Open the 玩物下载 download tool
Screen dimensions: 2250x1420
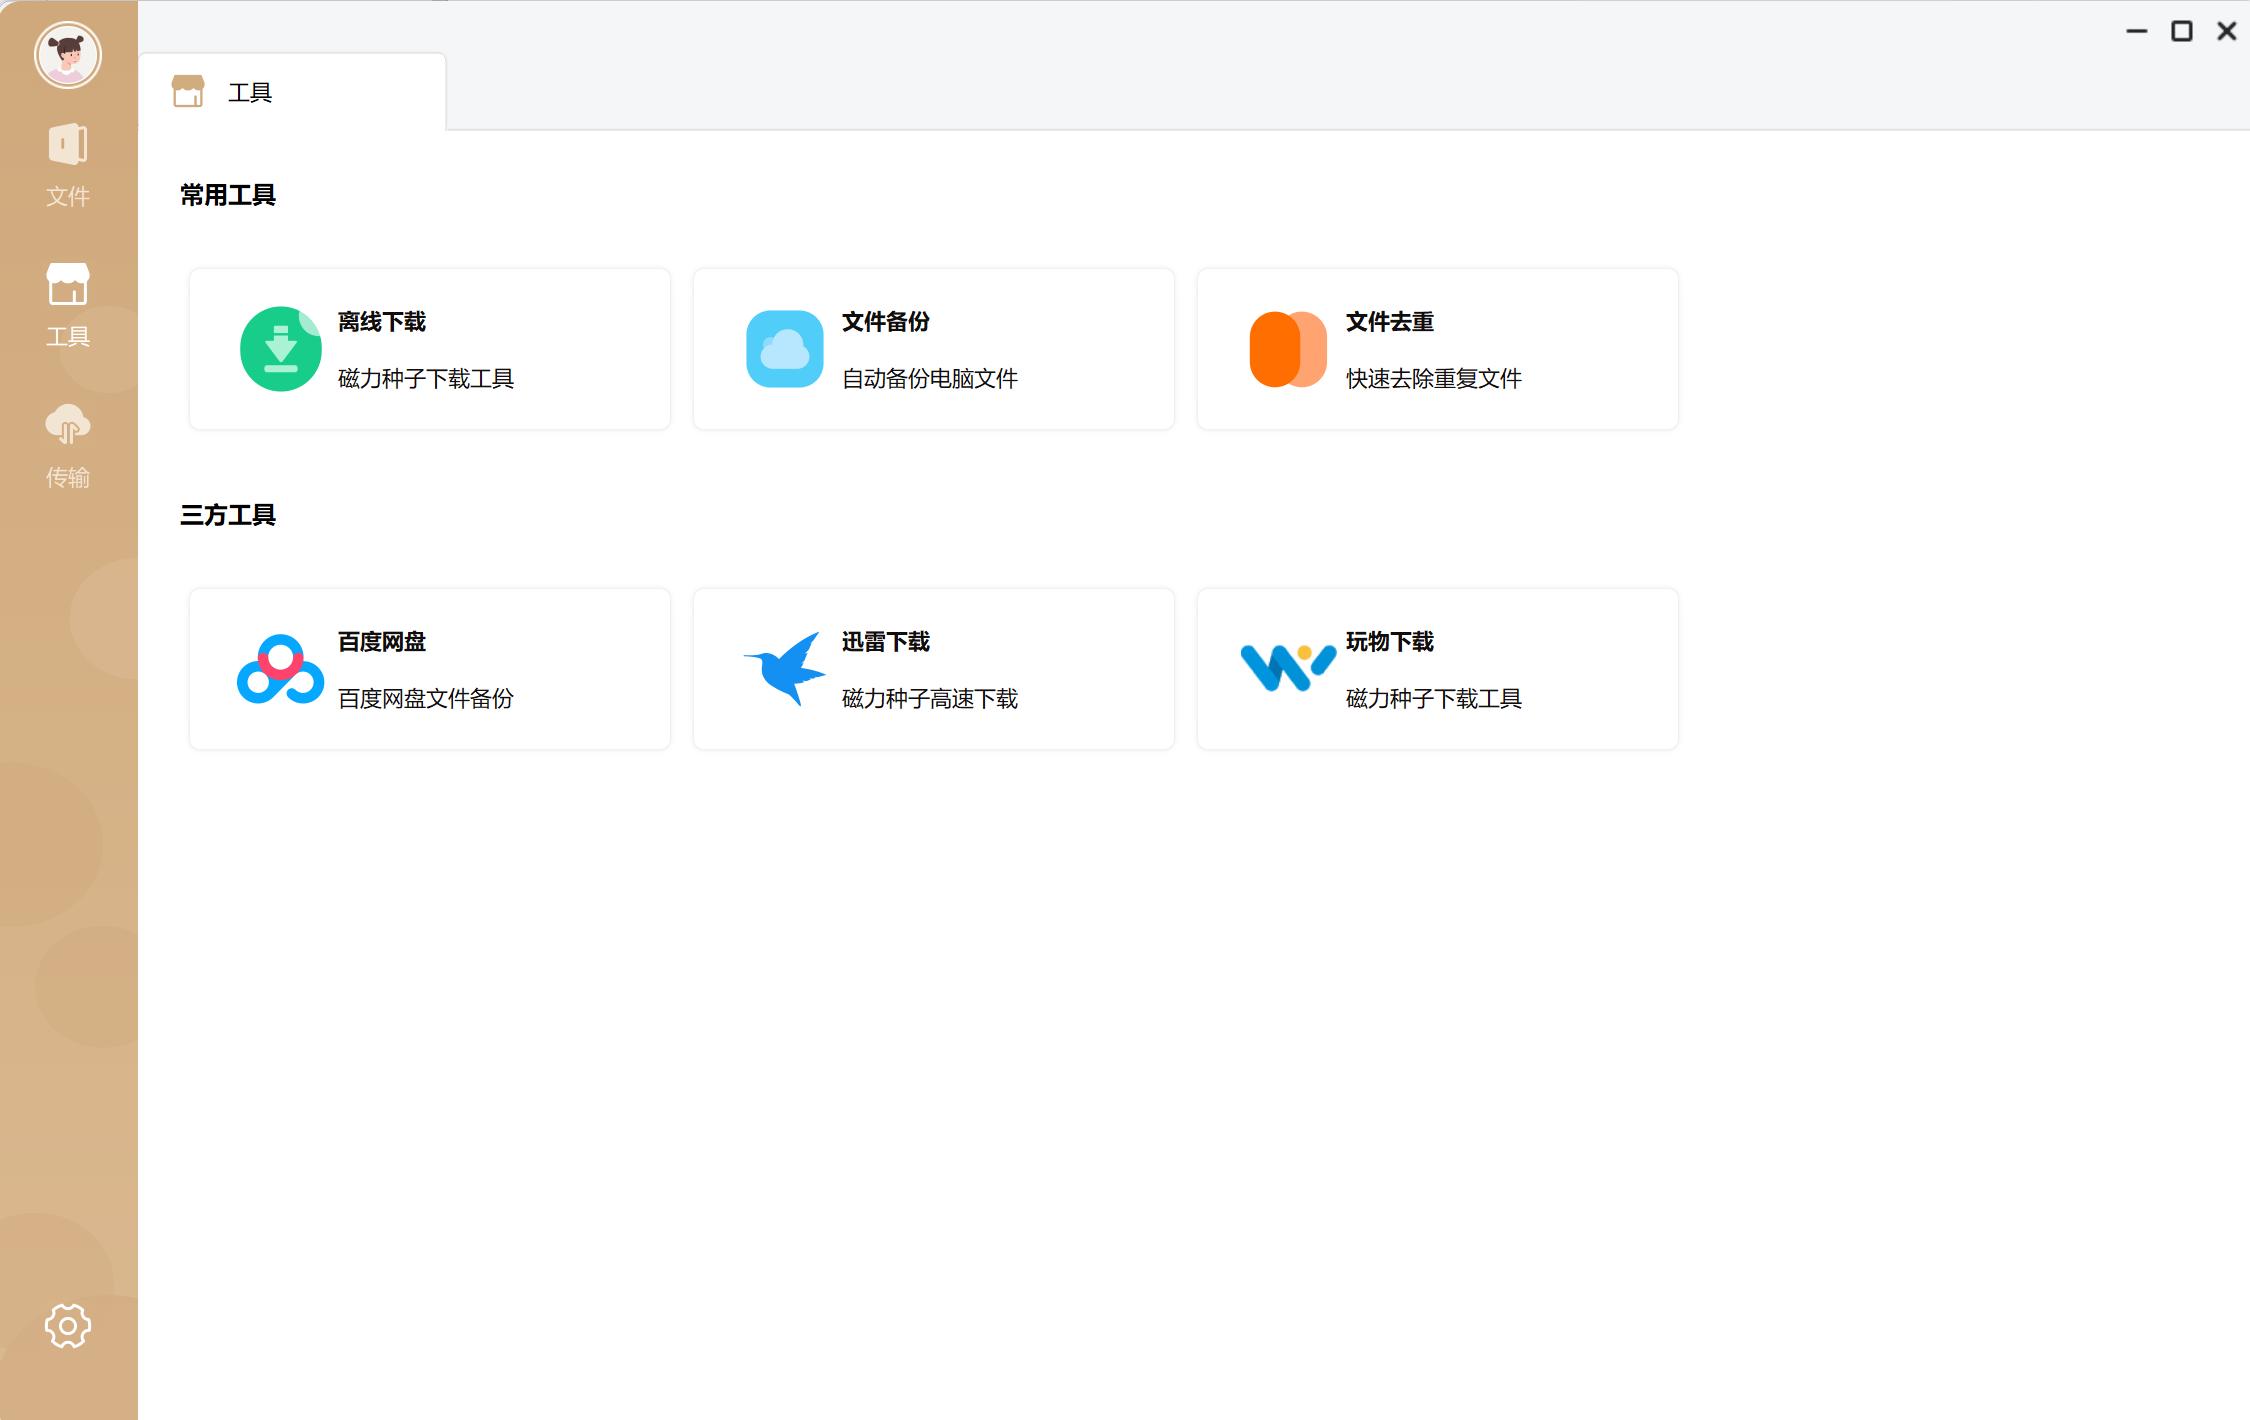point(1437,668)
